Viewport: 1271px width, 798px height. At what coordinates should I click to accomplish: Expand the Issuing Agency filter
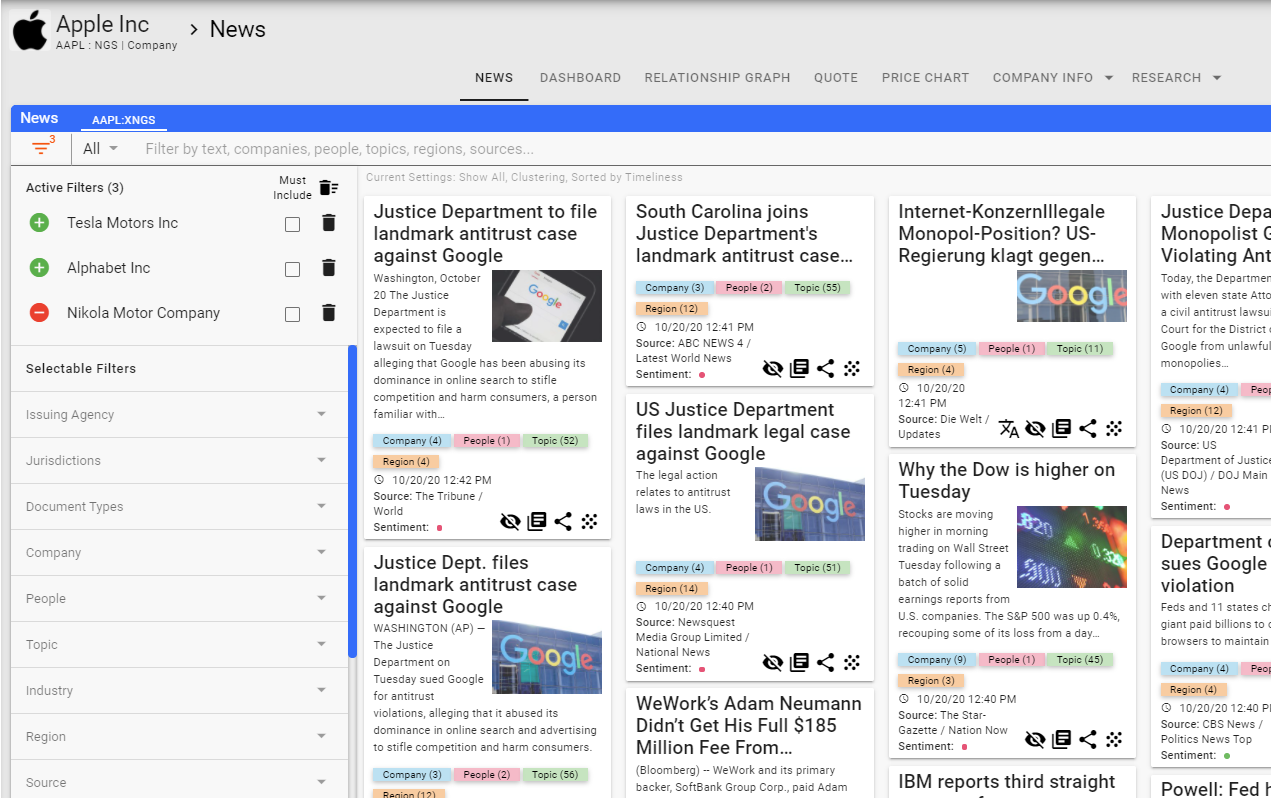coord(179,414)
